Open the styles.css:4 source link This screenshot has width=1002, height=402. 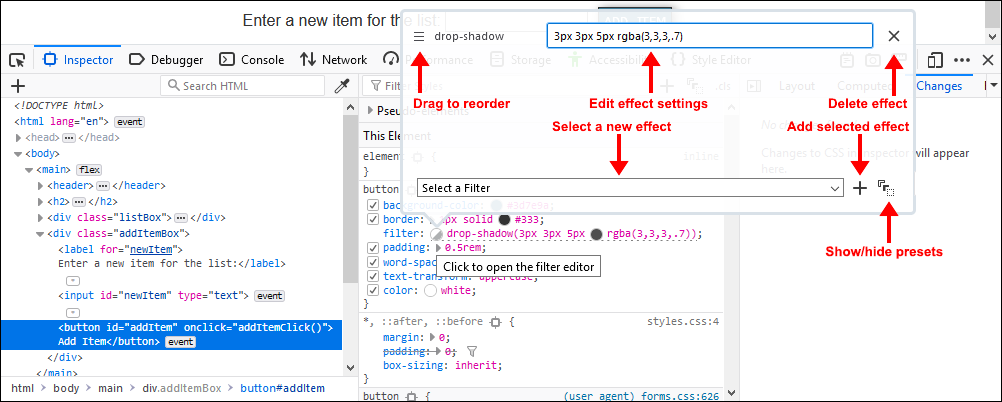(682, 322)
